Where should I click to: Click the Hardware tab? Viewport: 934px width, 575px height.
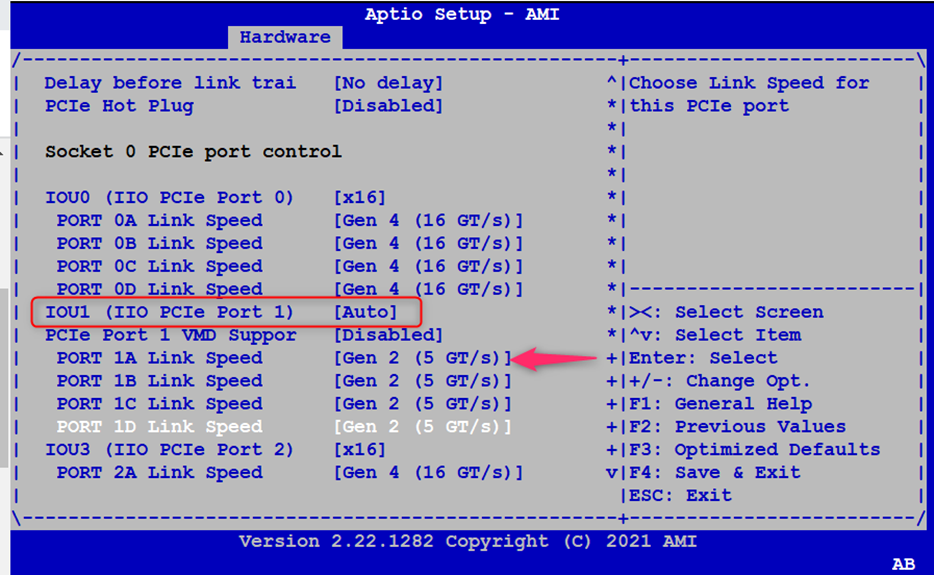point(285,37)
